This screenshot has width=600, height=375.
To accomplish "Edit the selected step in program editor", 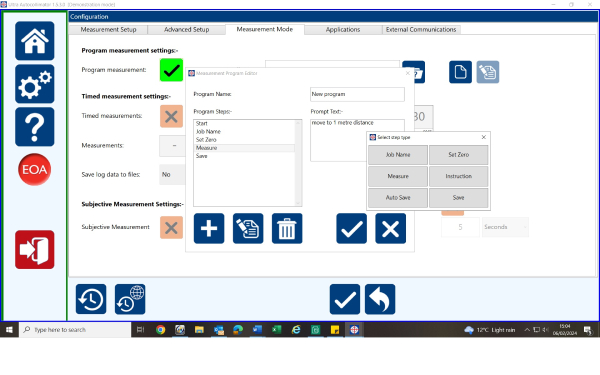I will coord(248,228).
